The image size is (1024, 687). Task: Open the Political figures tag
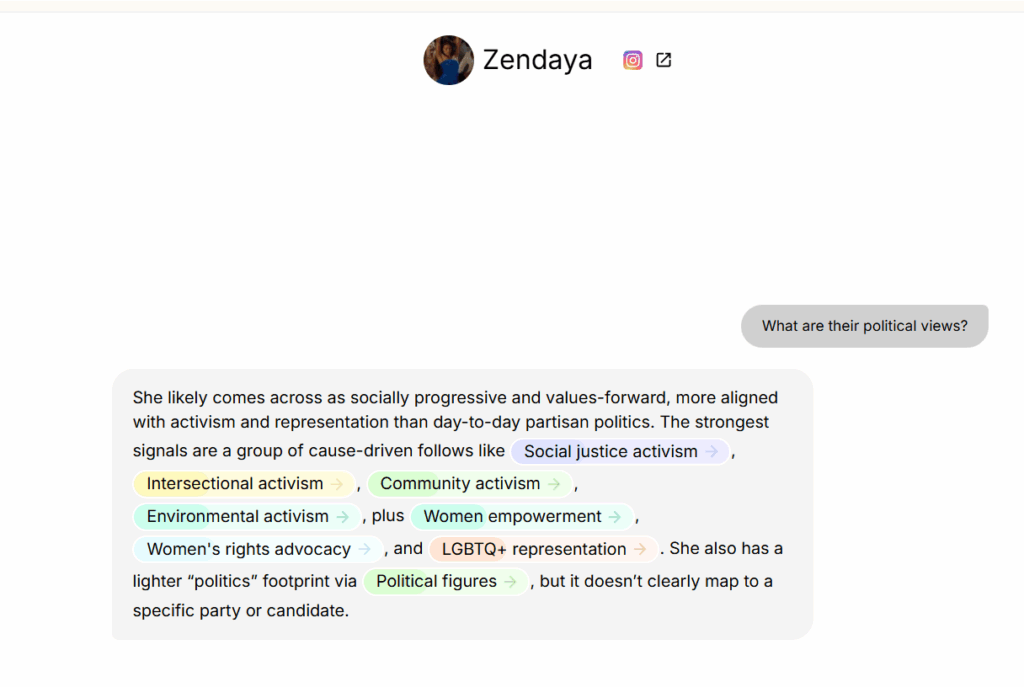coord(445,581)
